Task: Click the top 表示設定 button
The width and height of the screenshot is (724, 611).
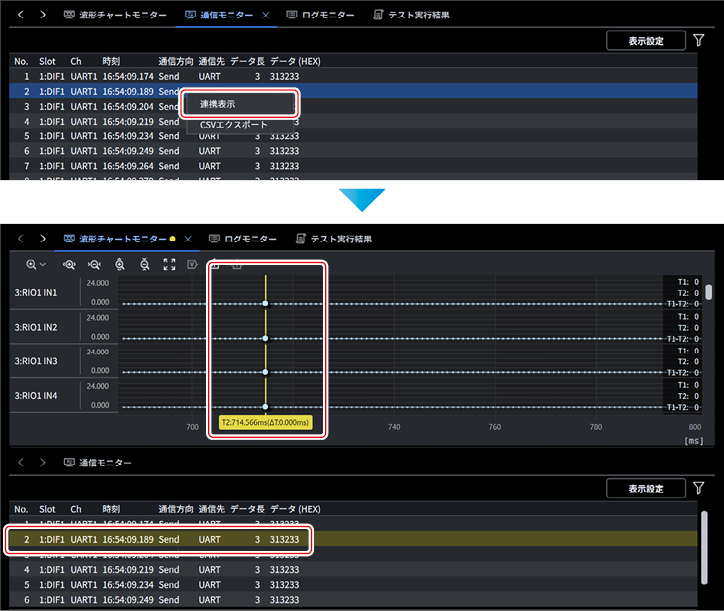Action: point(646,41)
